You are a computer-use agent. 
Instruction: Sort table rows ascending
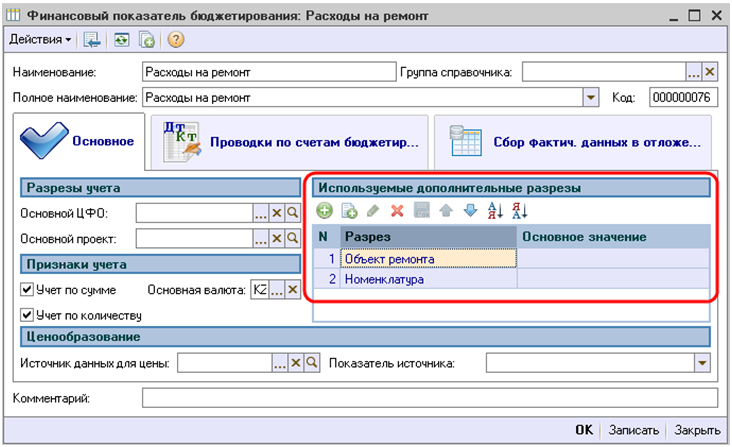click(494, 211)
